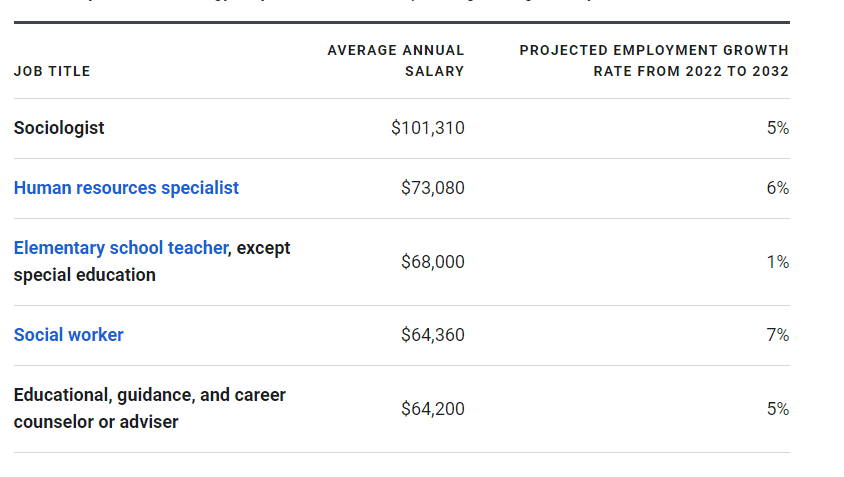Select the $101,310 salary value
Viewport: 844px width, 477px height.
pyautogui.click(x=427, y=128)
